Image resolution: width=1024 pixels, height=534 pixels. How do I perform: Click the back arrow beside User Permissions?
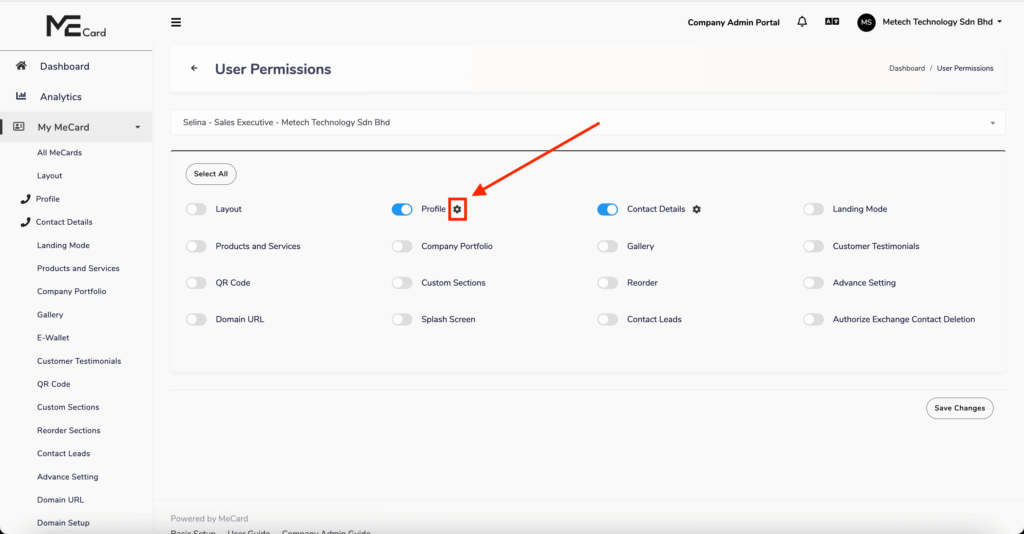point(194,69)
